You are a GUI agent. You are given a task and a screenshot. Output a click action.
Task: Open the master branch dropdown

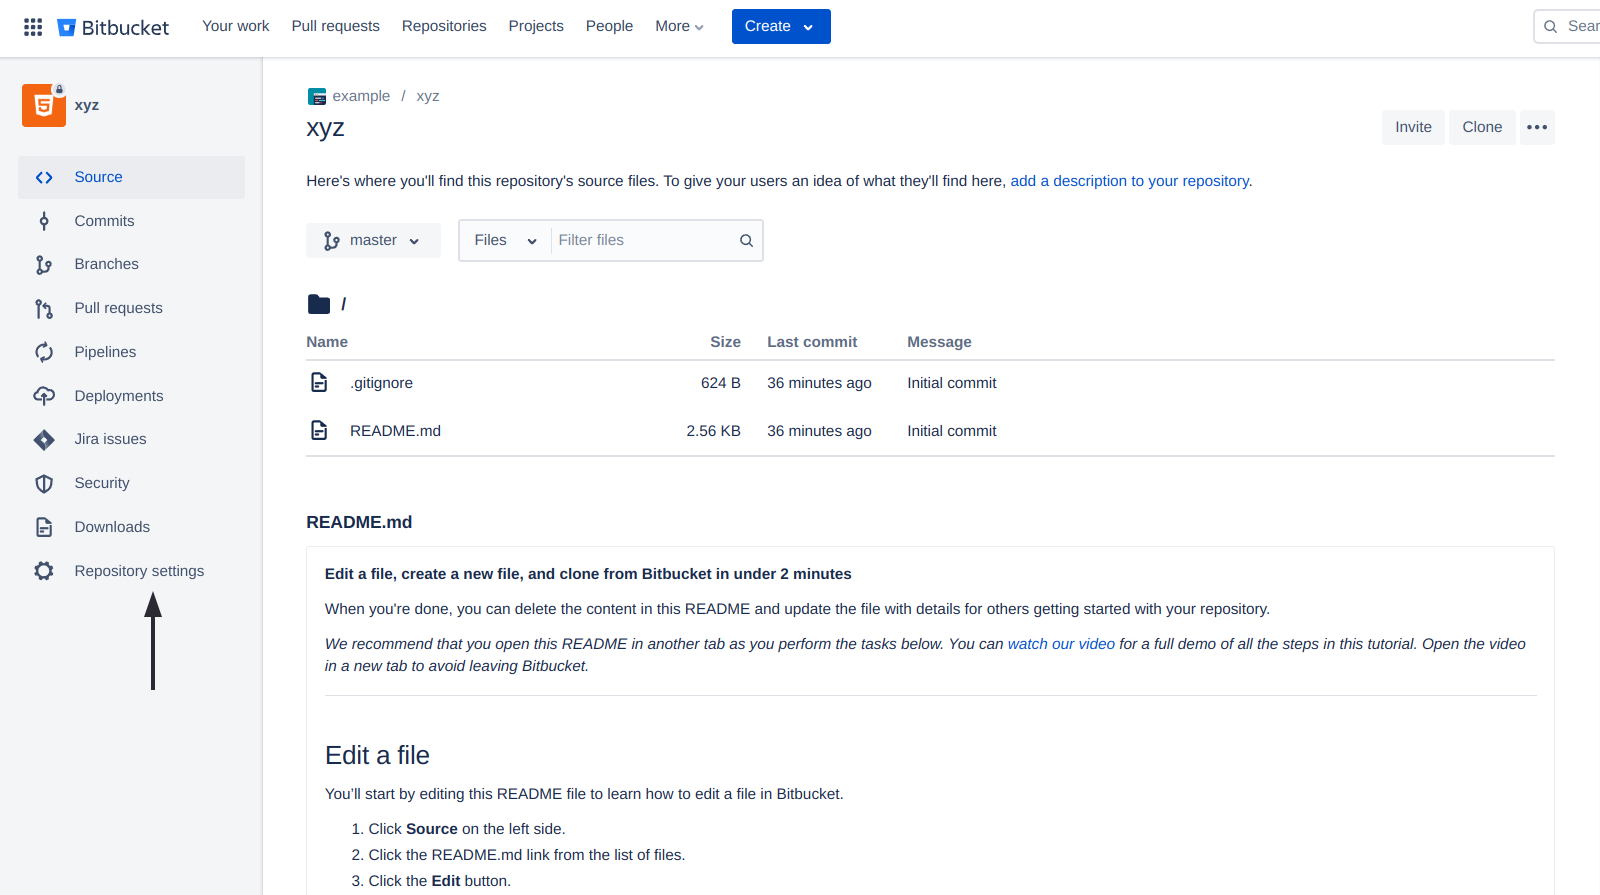point(373,240)
